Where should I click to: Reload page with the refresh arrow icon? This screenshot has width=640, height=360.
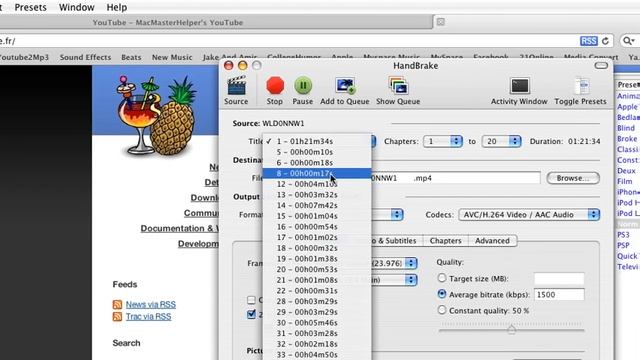click(606, 41)
